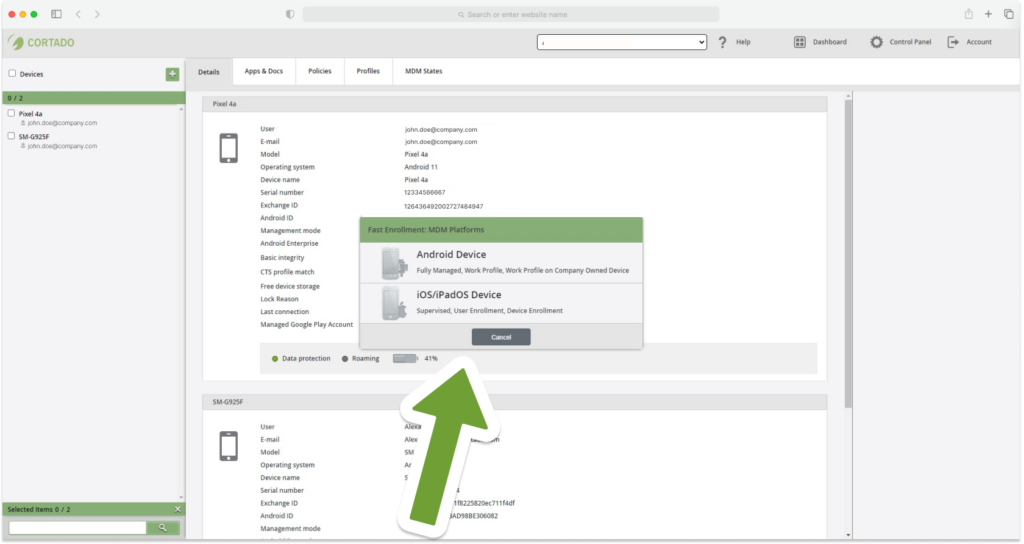Click the Account sign-out icon
The image size is (1024, 544).
[x=953, y=42]
